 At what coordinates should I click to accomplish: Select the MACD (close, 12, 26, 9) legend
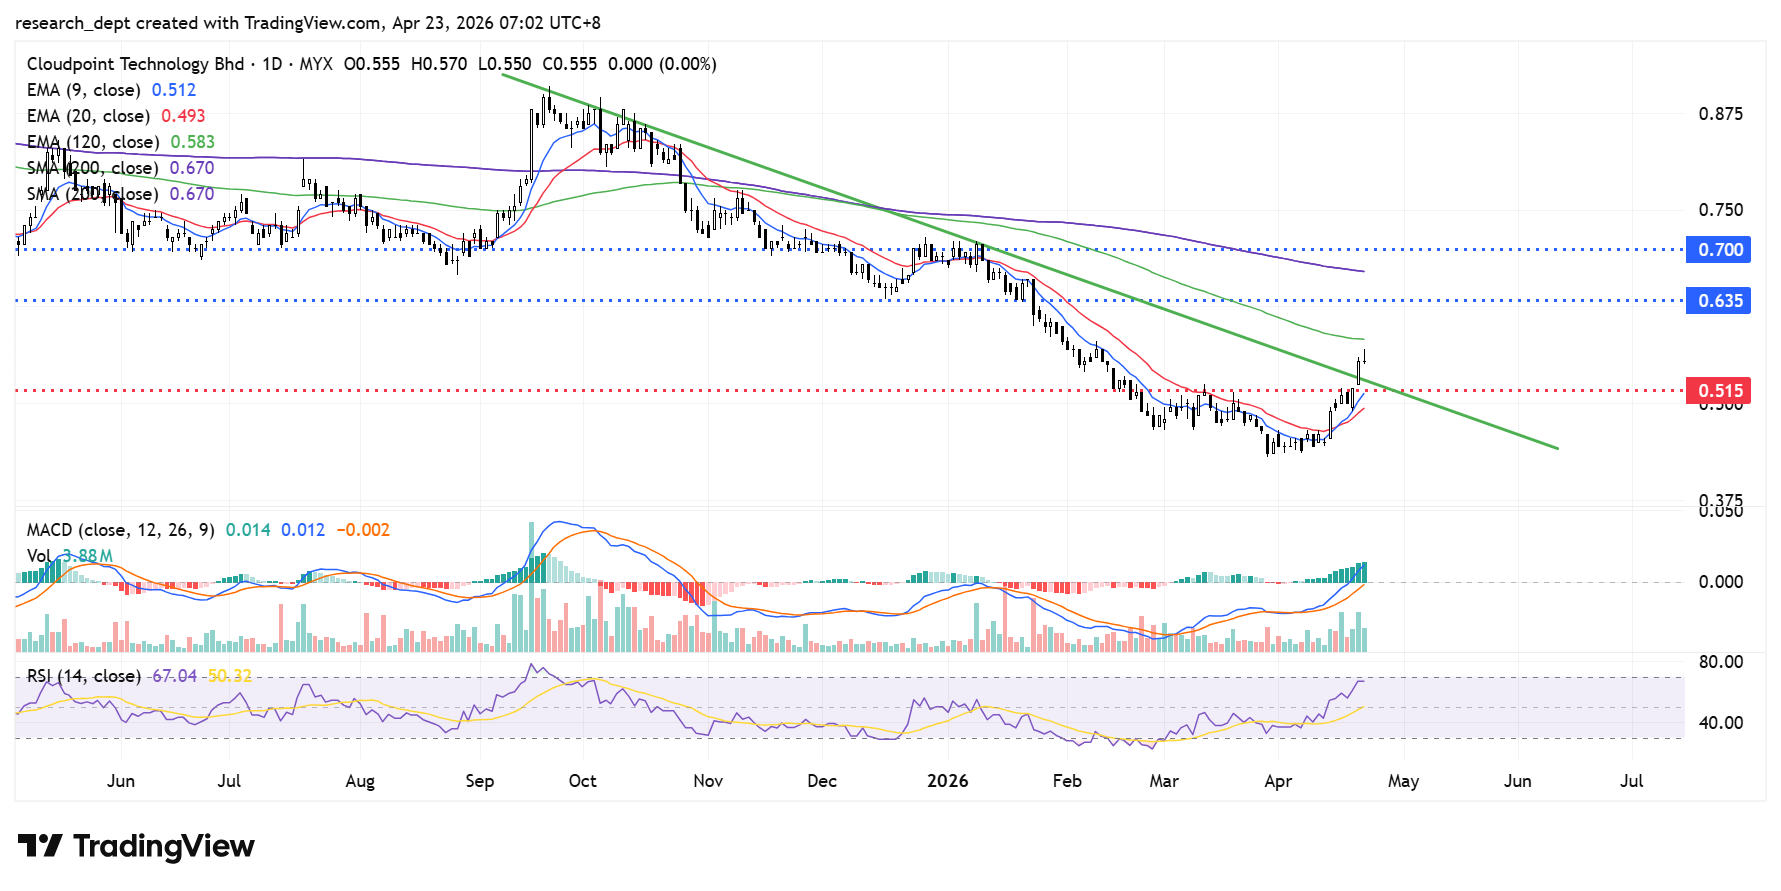coord(120,530)
